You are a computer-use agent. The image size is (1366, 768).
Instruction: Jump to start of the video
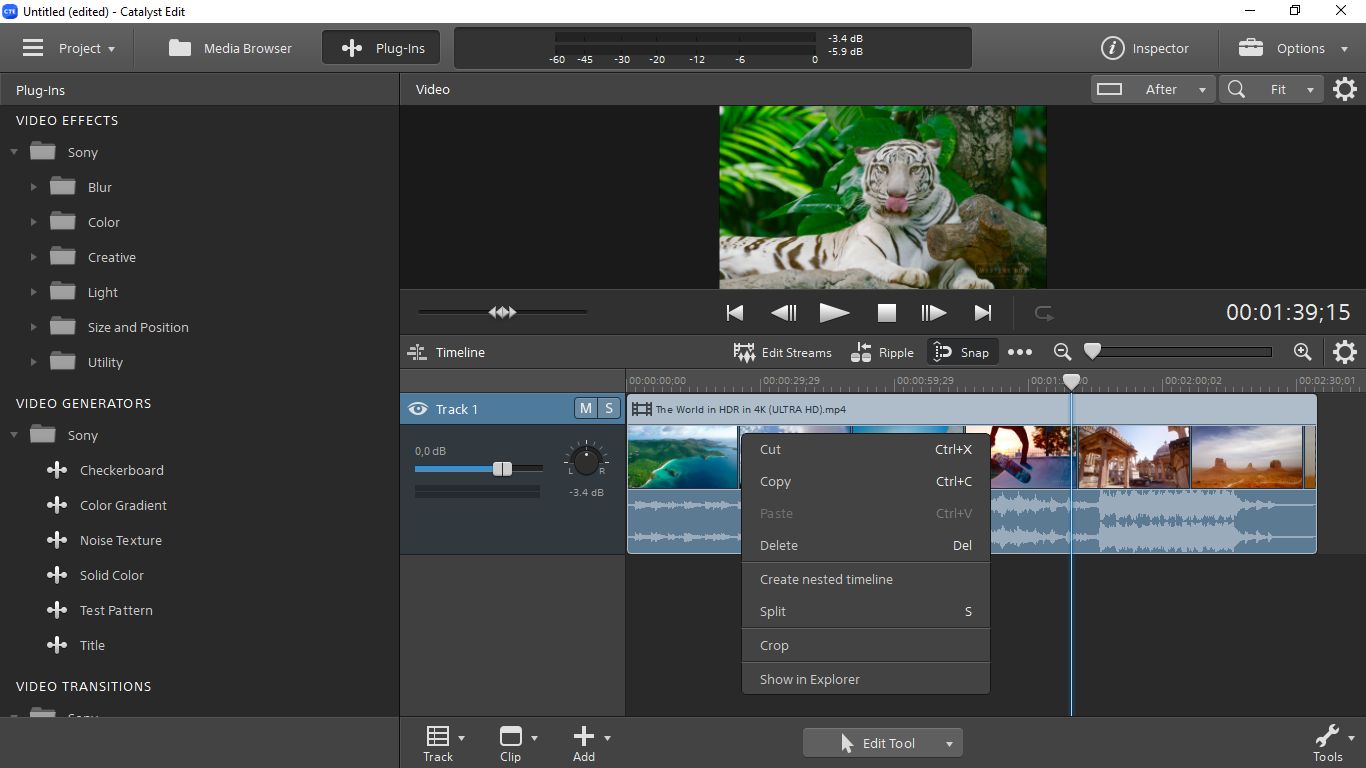735,313
